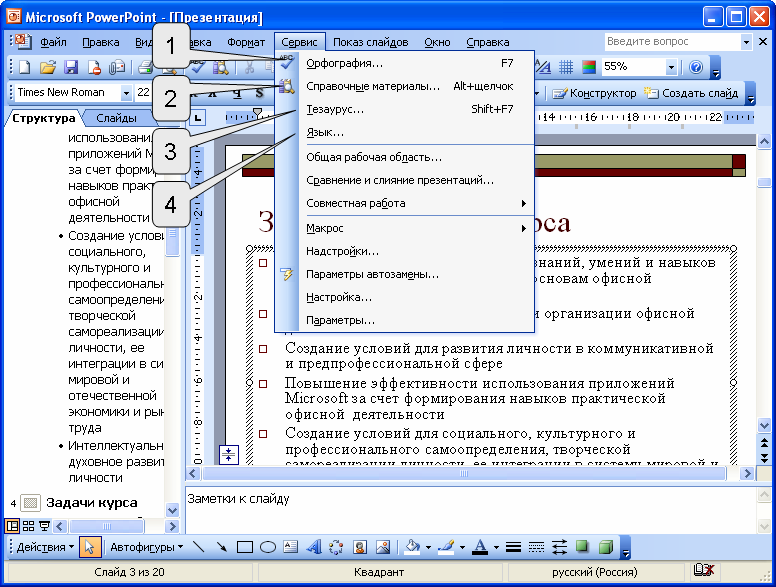
Task: Open the Файл menu
Action: (x=53, y=42)
